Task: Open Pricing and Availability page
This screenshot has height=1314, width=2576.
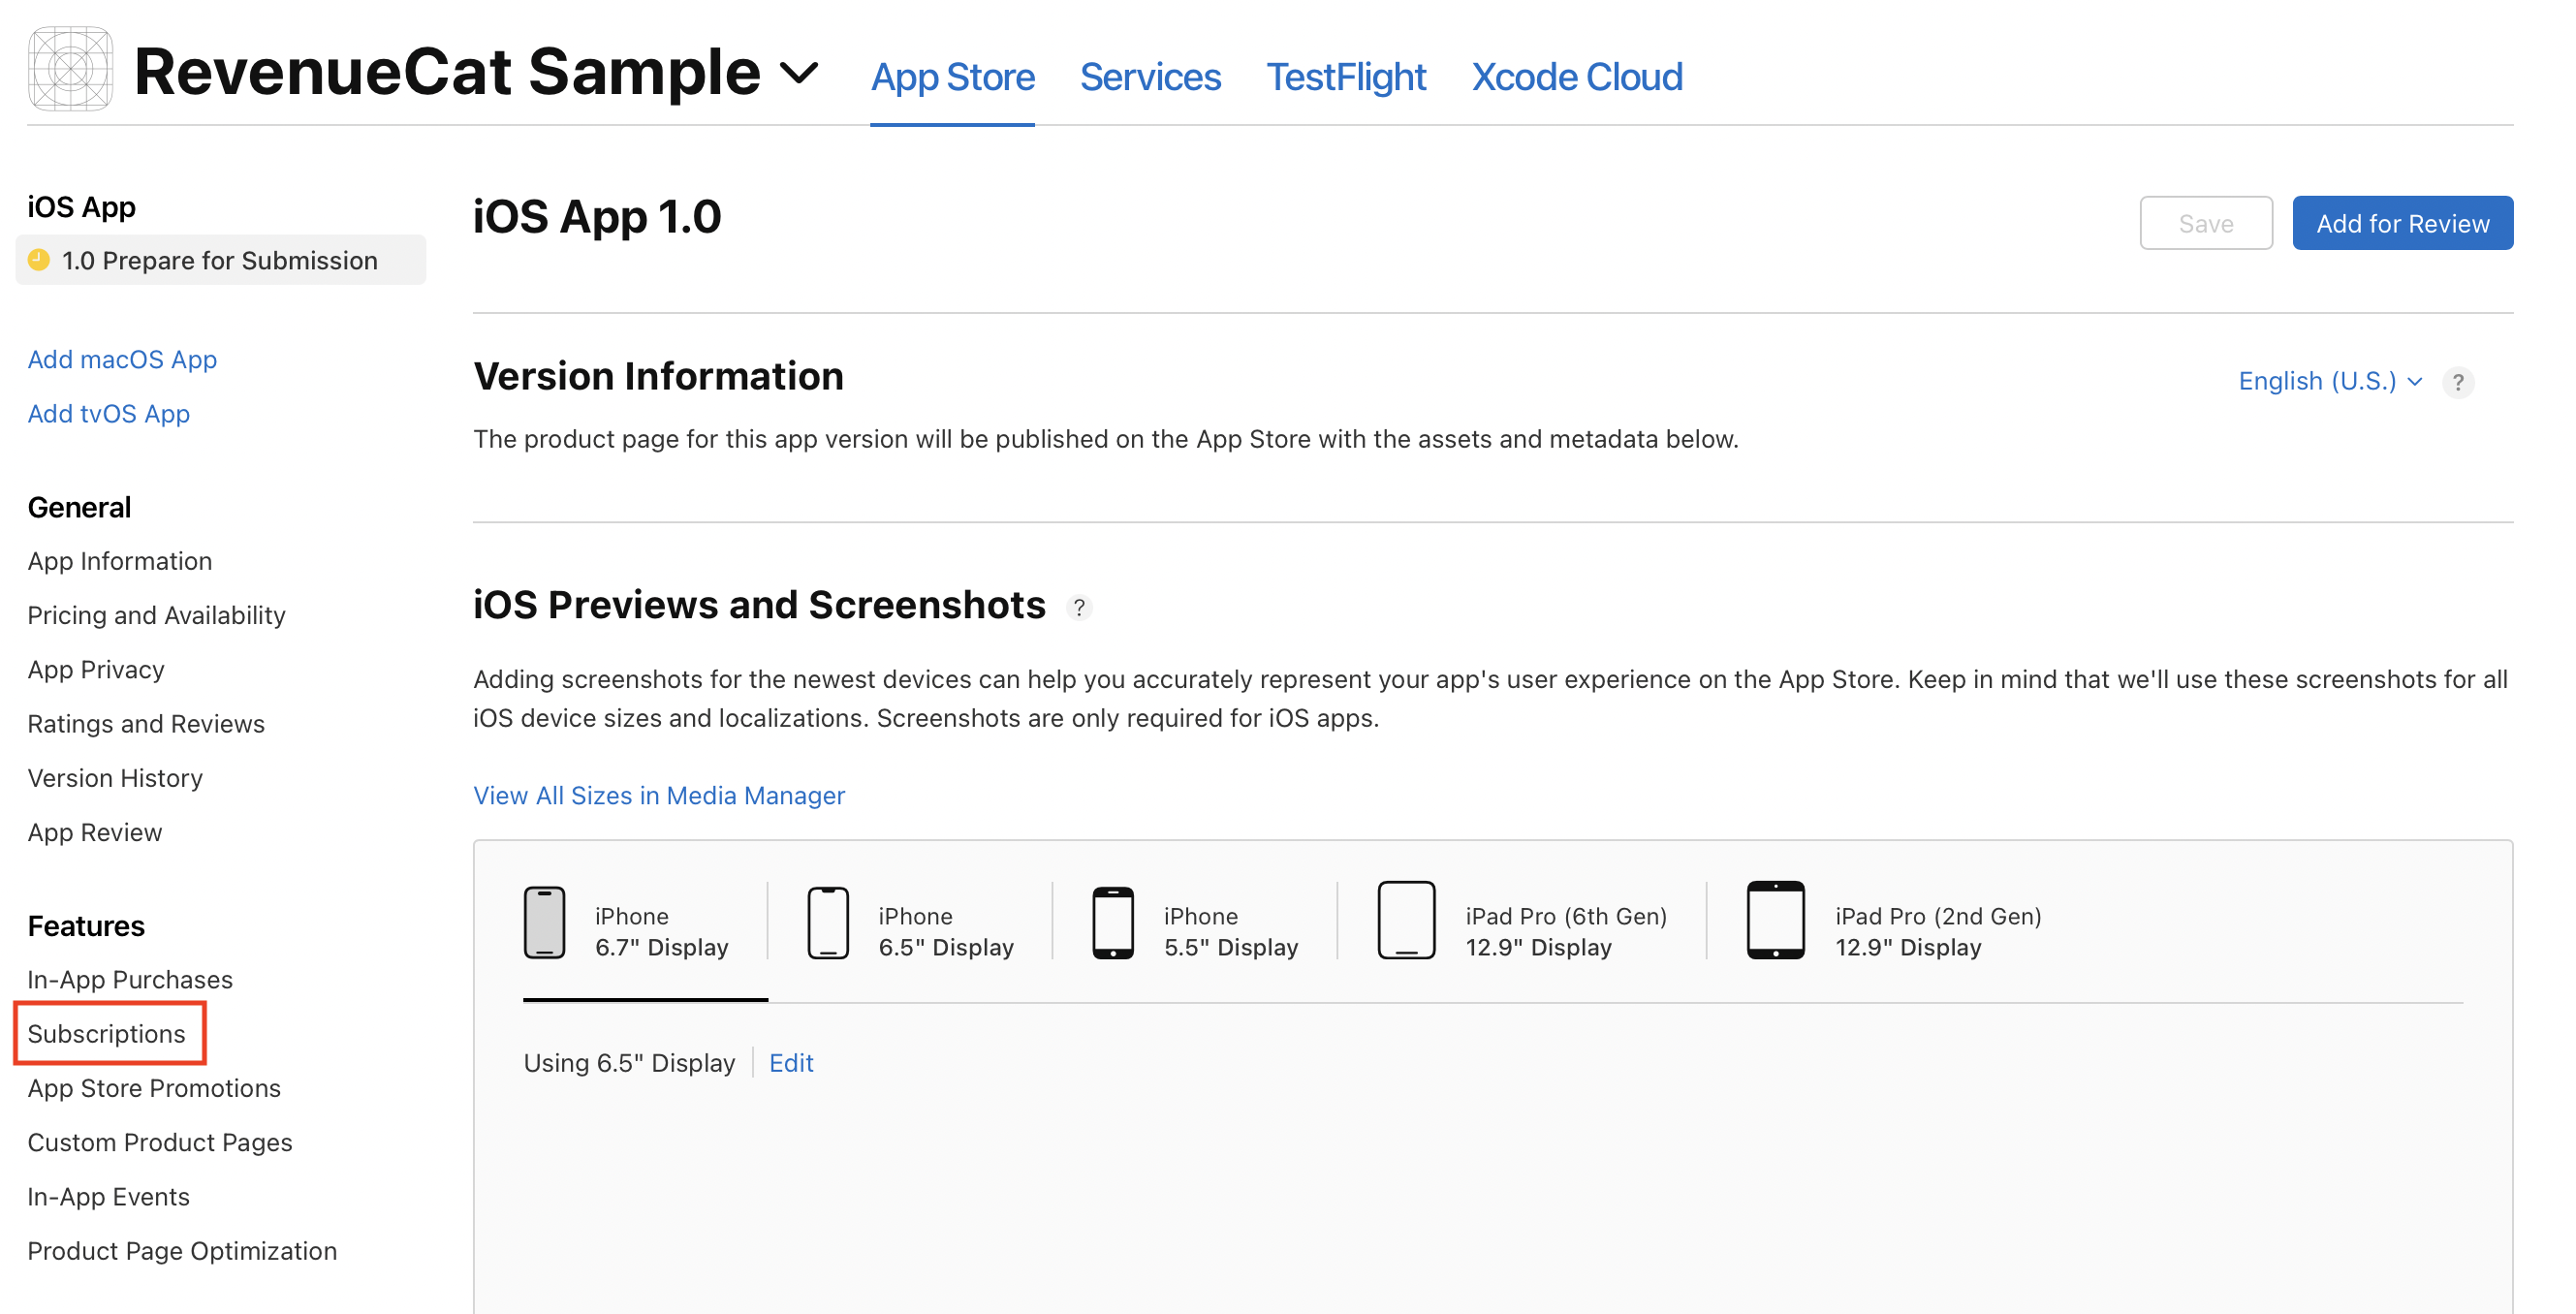Action: click(x=156, y=615)
